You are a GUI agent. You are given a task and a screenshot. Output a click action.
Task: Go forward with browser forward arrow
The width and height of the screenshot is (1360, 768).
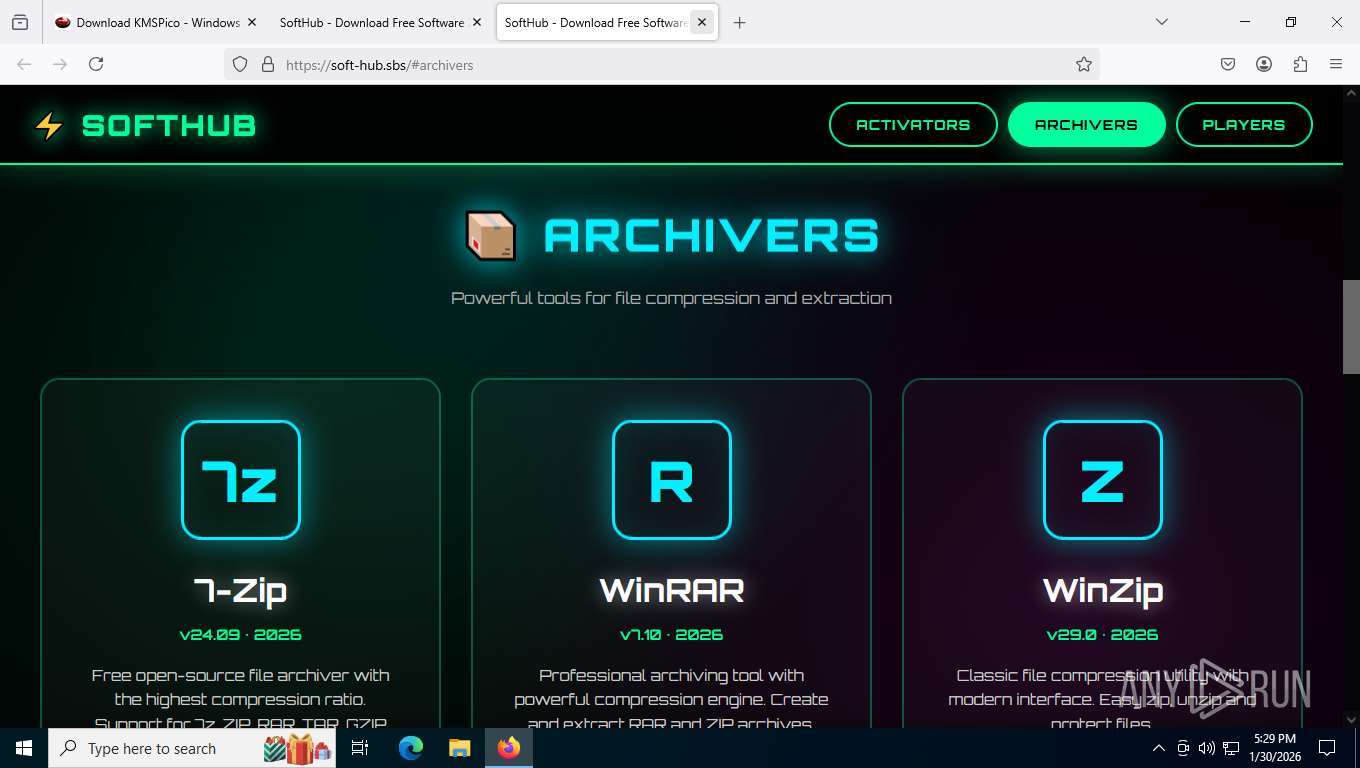(x=60, y=64)
